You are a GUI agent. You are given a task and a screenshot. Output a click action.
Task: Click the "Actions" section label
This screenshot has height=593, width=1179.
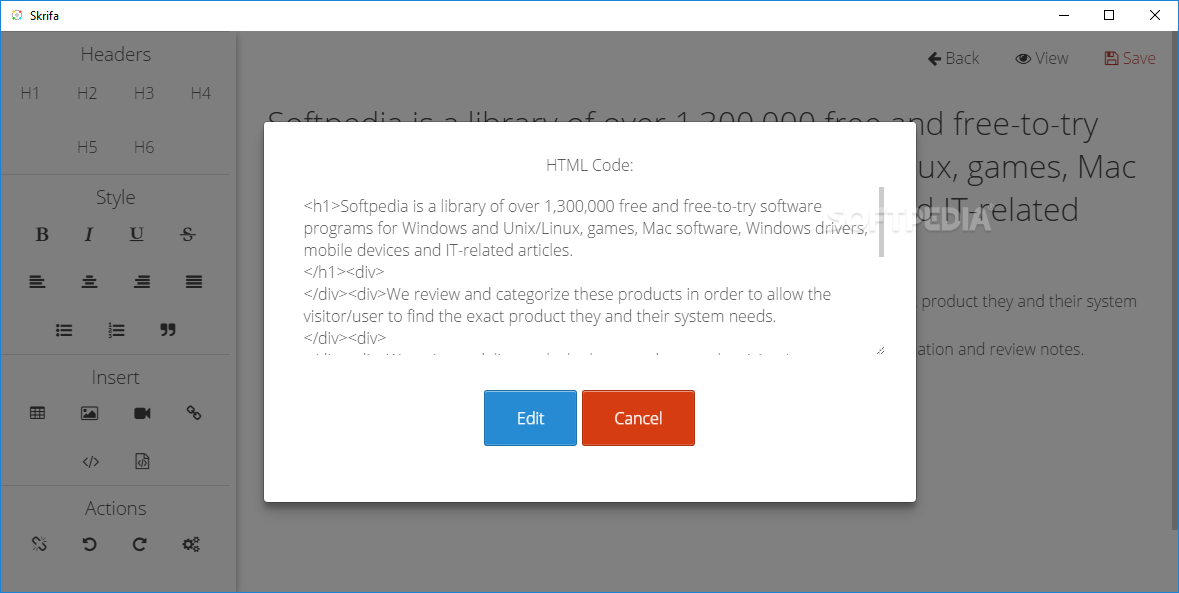(116, 508)
